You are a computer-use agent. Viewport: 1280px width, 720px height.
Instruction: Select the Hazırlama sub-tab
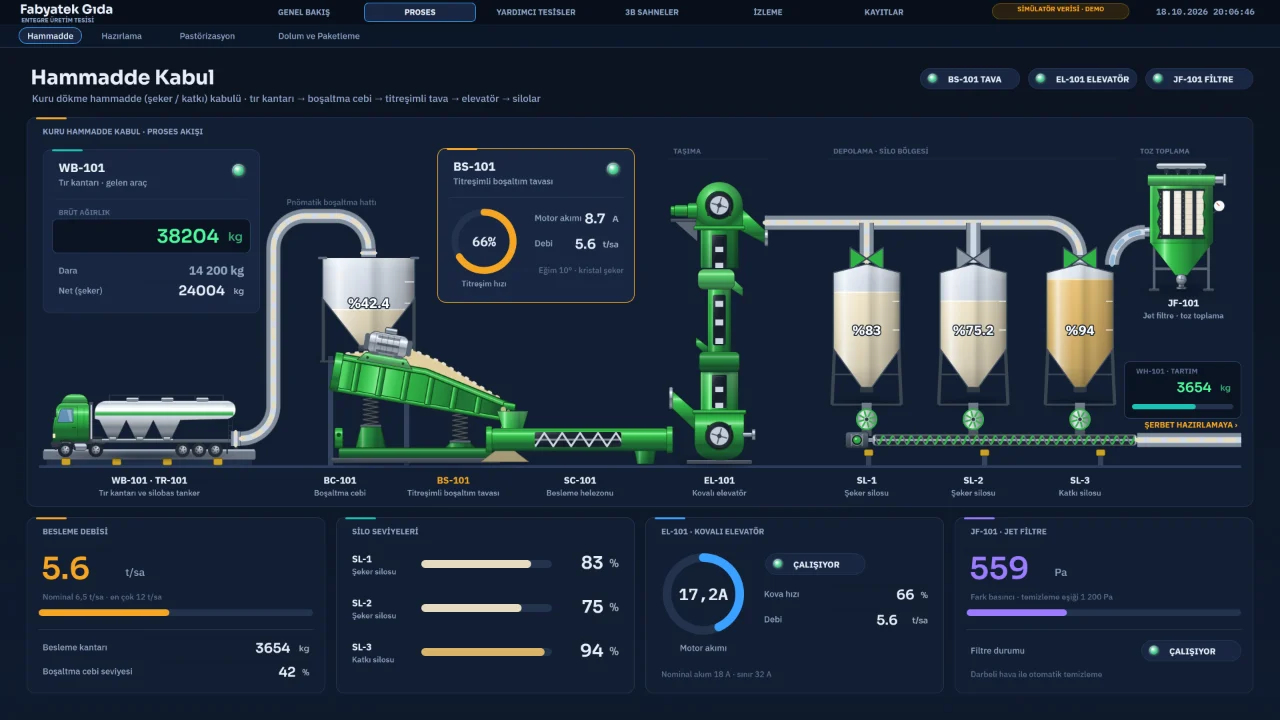tap(122, 36)
